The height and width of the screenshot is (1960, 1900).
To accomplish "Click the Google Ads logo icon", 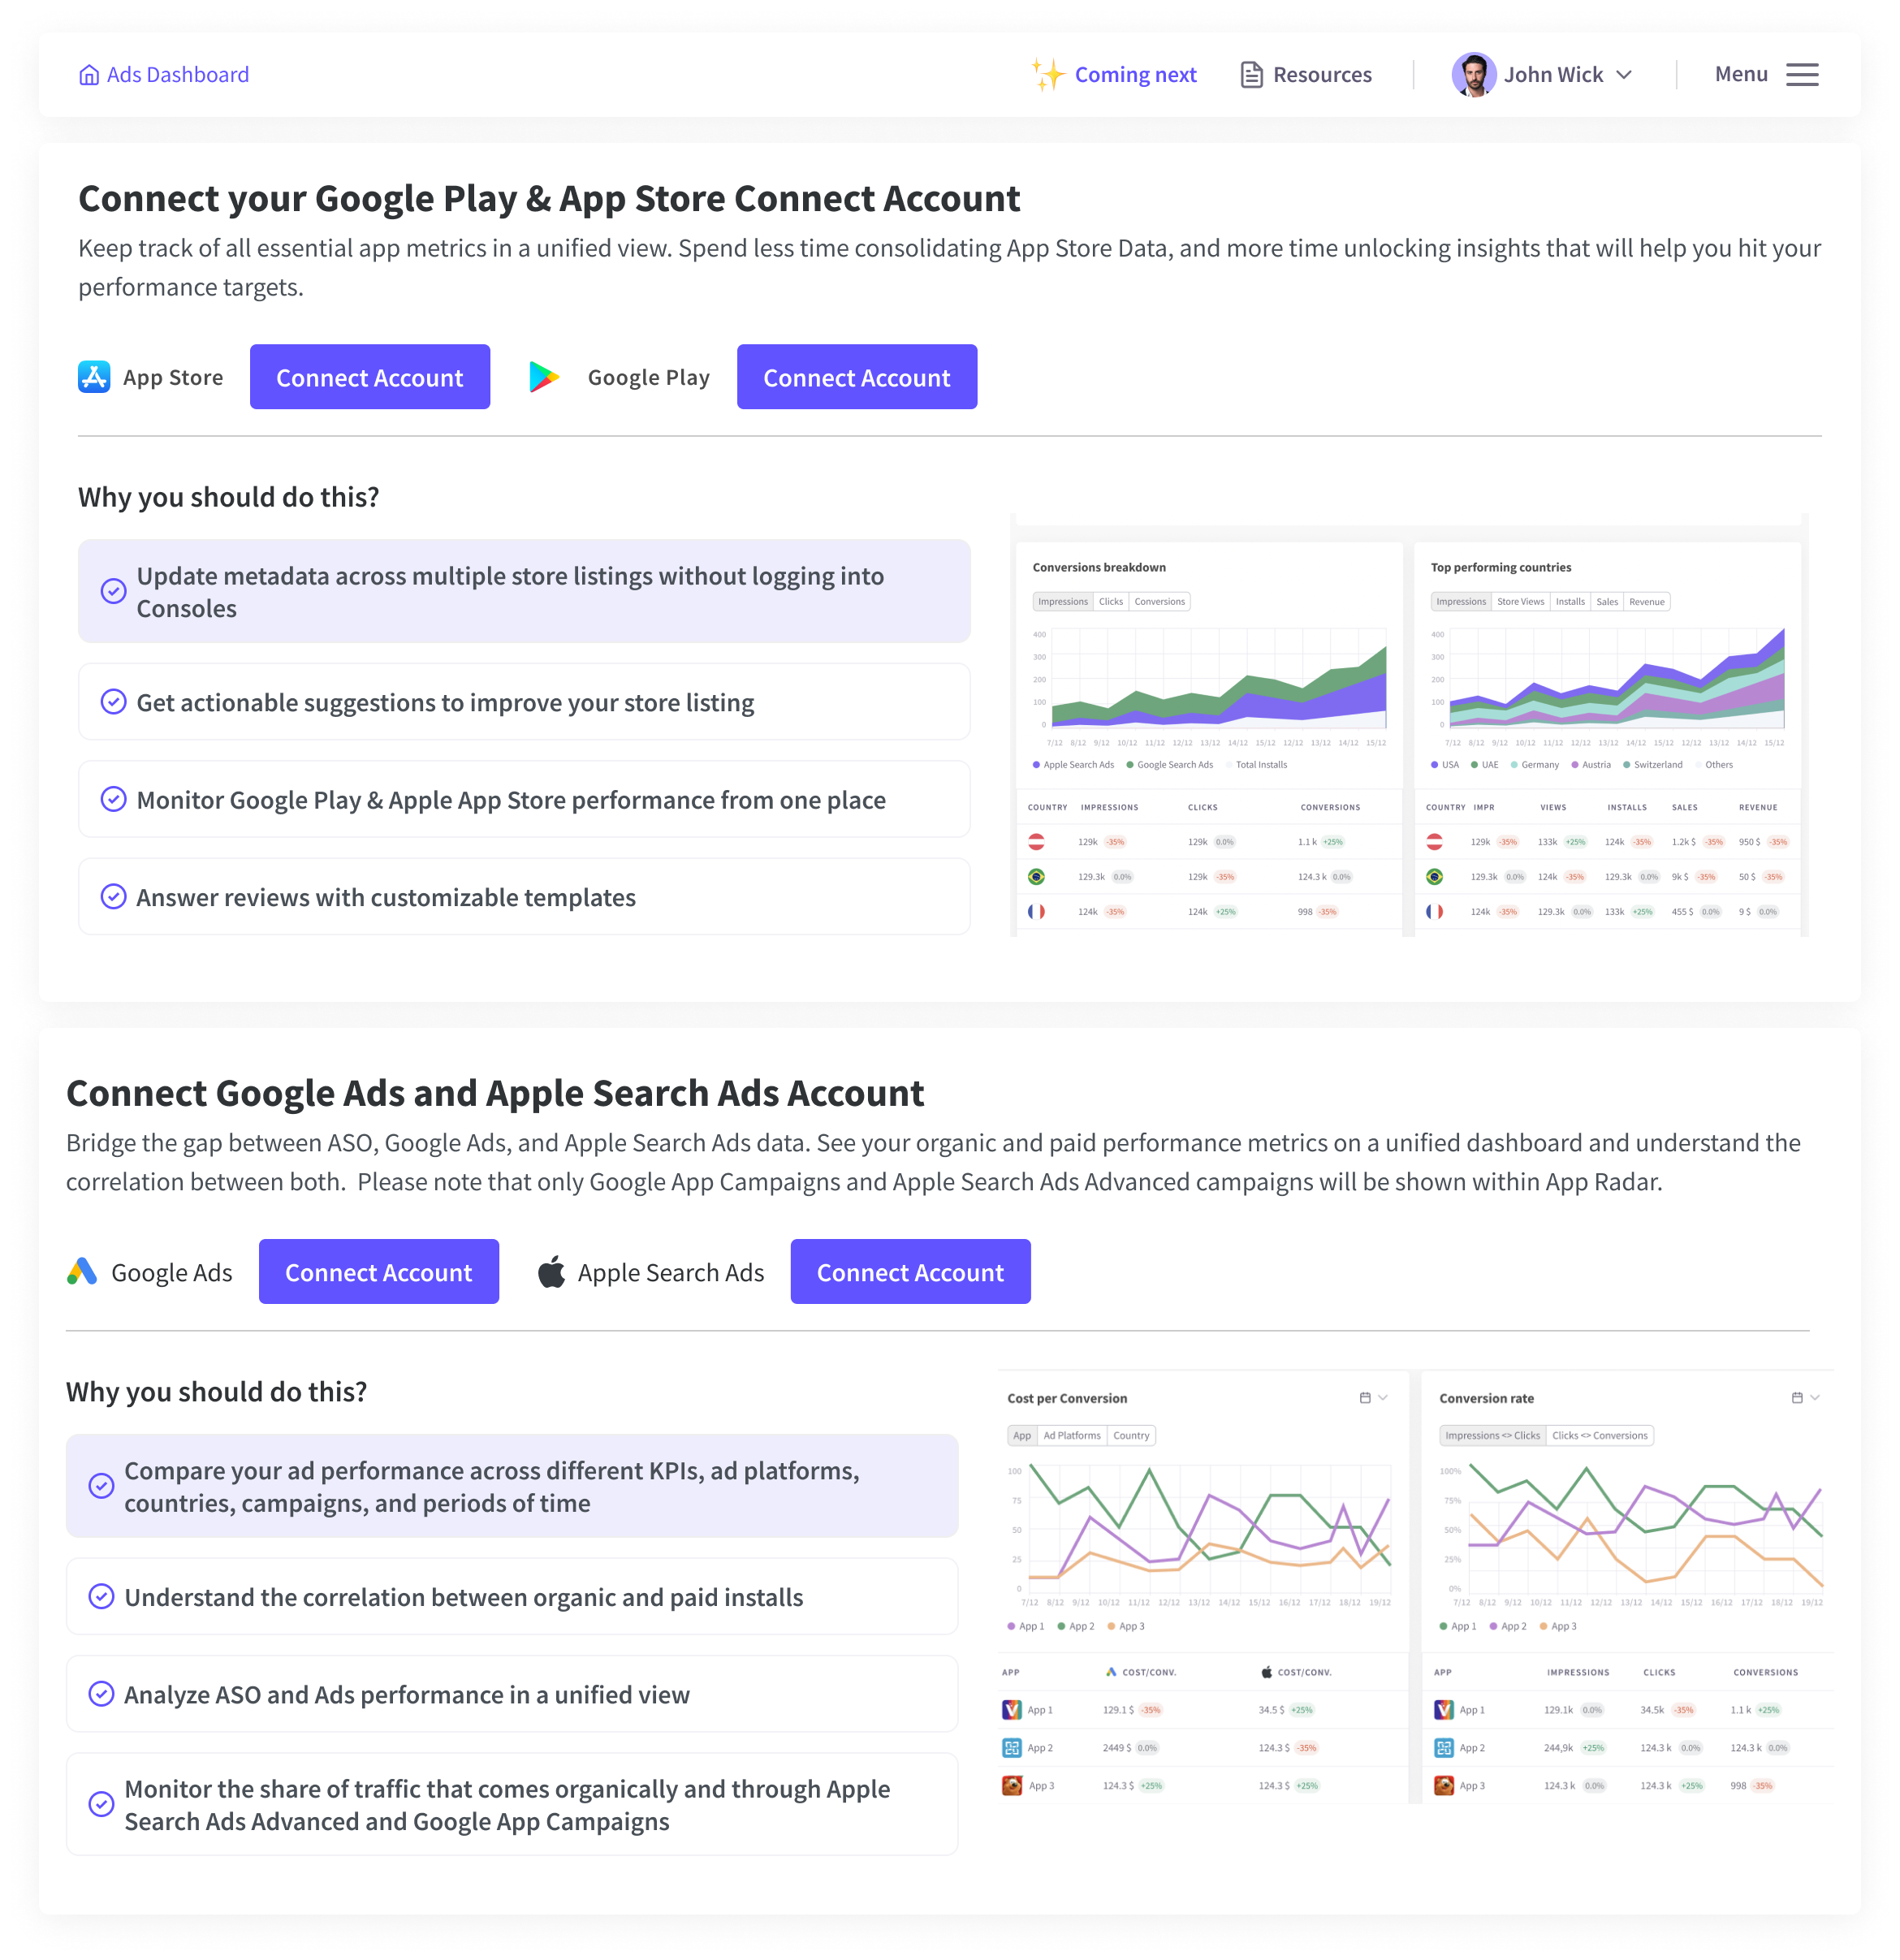I will (x=82, y=1271).
